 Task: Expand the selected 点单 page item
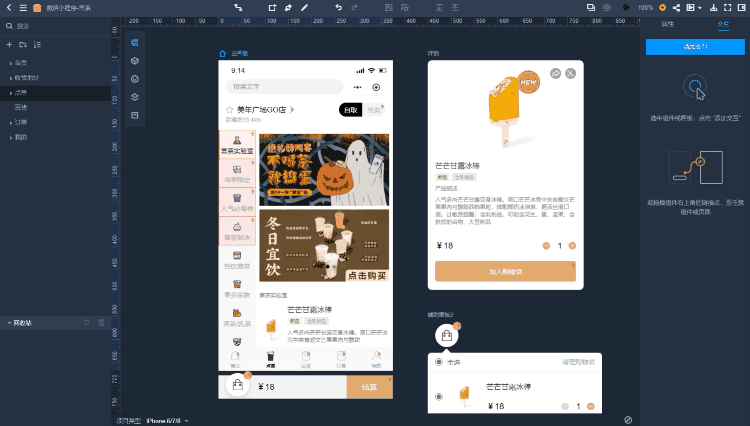(x=11, y=93)
